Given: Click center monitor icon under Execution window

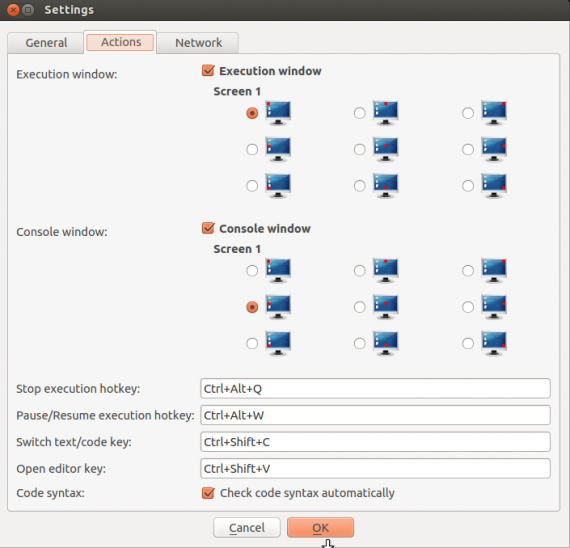Looking at the screenshot, I should (386, 149).
